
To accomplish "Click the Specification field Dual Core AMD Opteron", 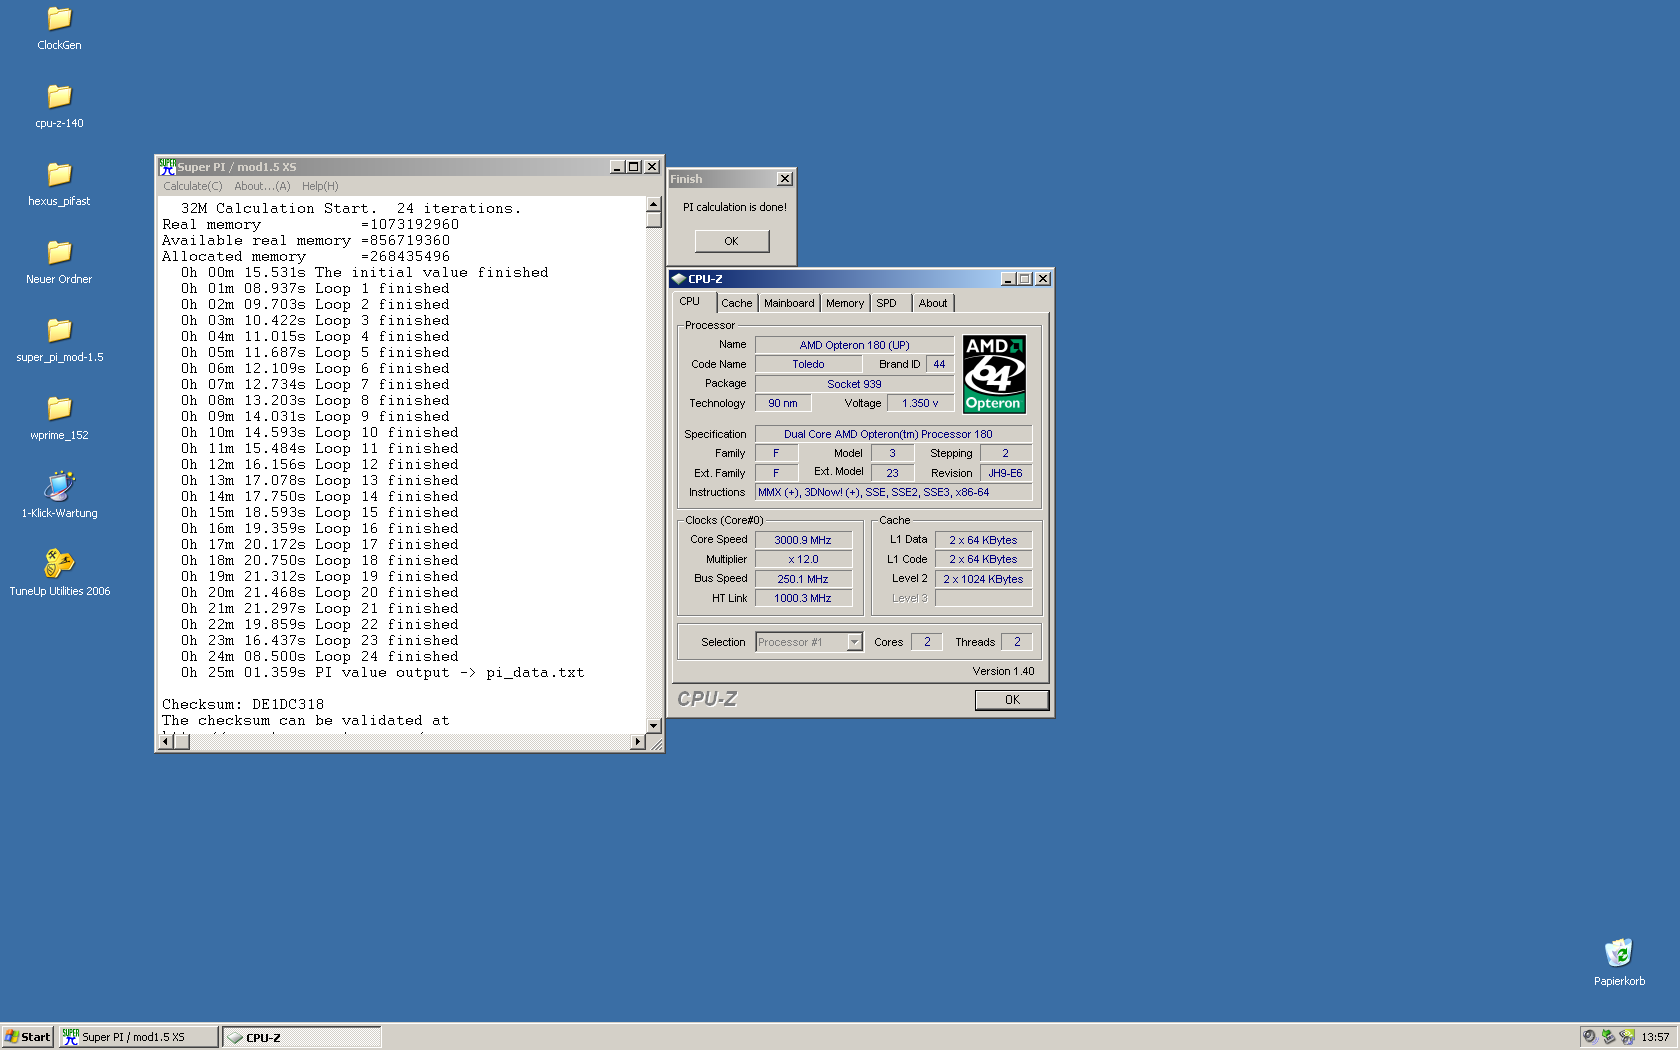I will tap(893, 434).
